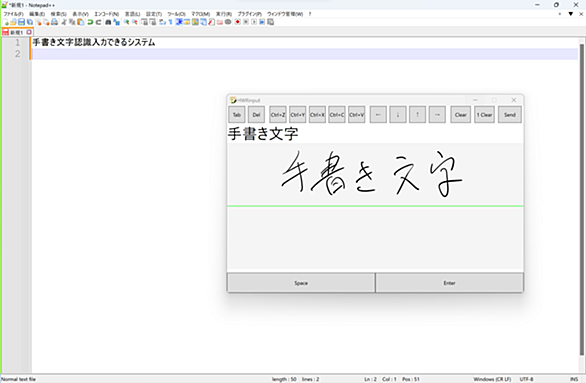Click the play recorded macro icon

pos(254,22)
